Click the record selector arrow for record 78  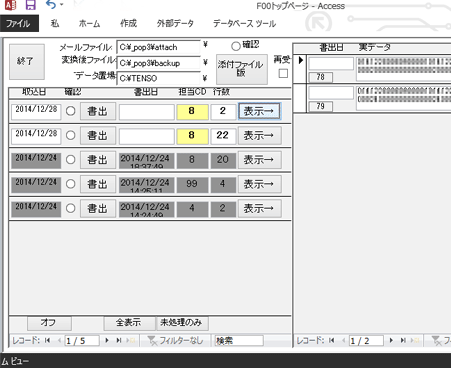pyautogui.click(x=300, y=69)
